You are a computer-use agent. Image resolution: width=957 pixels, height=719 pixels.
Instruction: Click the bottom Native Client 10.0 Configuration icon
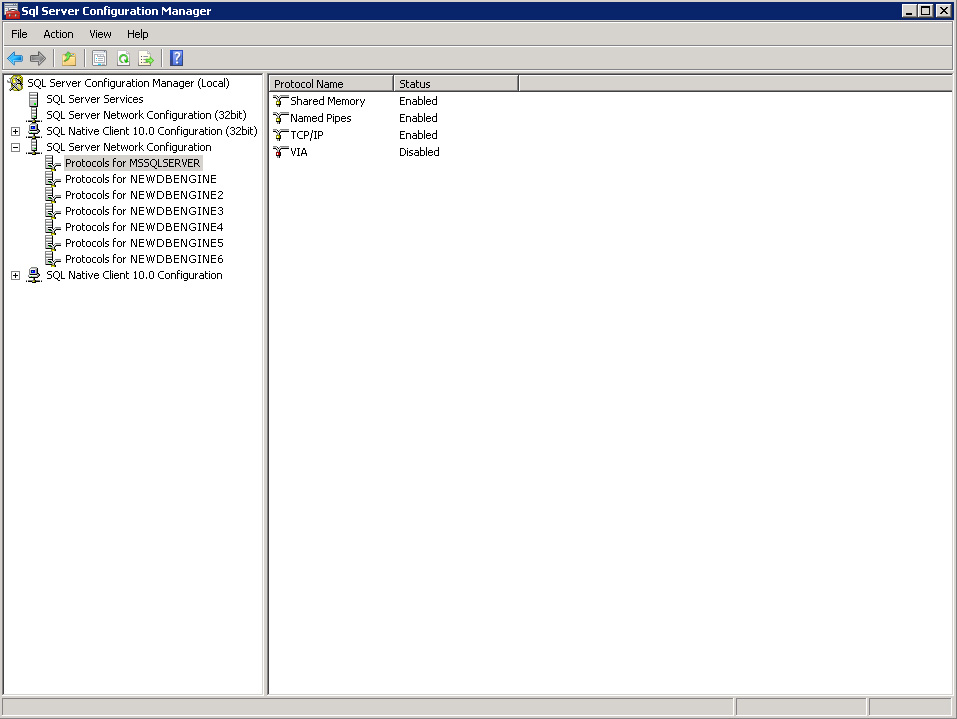pos(34,275)
